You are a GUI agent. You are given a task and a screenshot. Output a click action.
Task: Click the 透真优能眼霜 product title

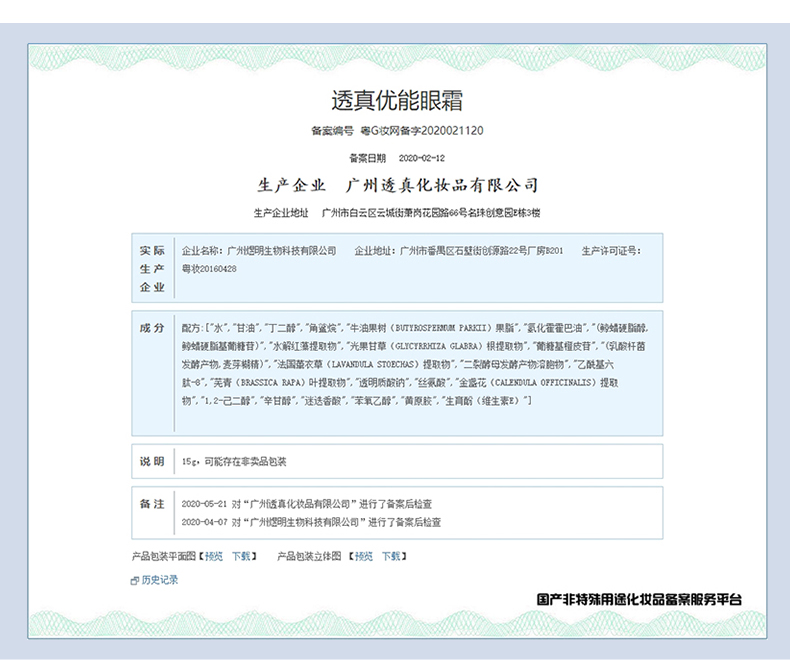point(396,101)
